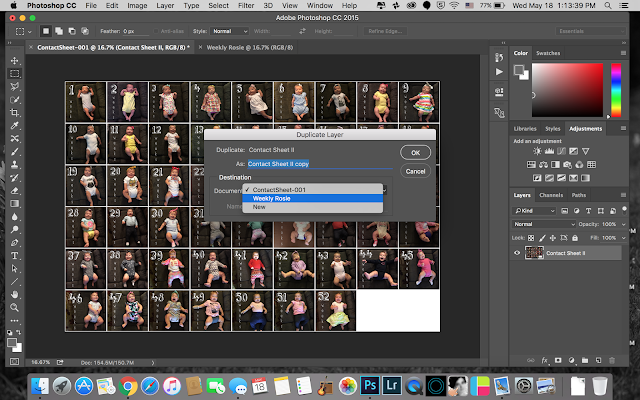Click the rainbow hue slider strip
640x400 pixels.
tap(616, 90)
